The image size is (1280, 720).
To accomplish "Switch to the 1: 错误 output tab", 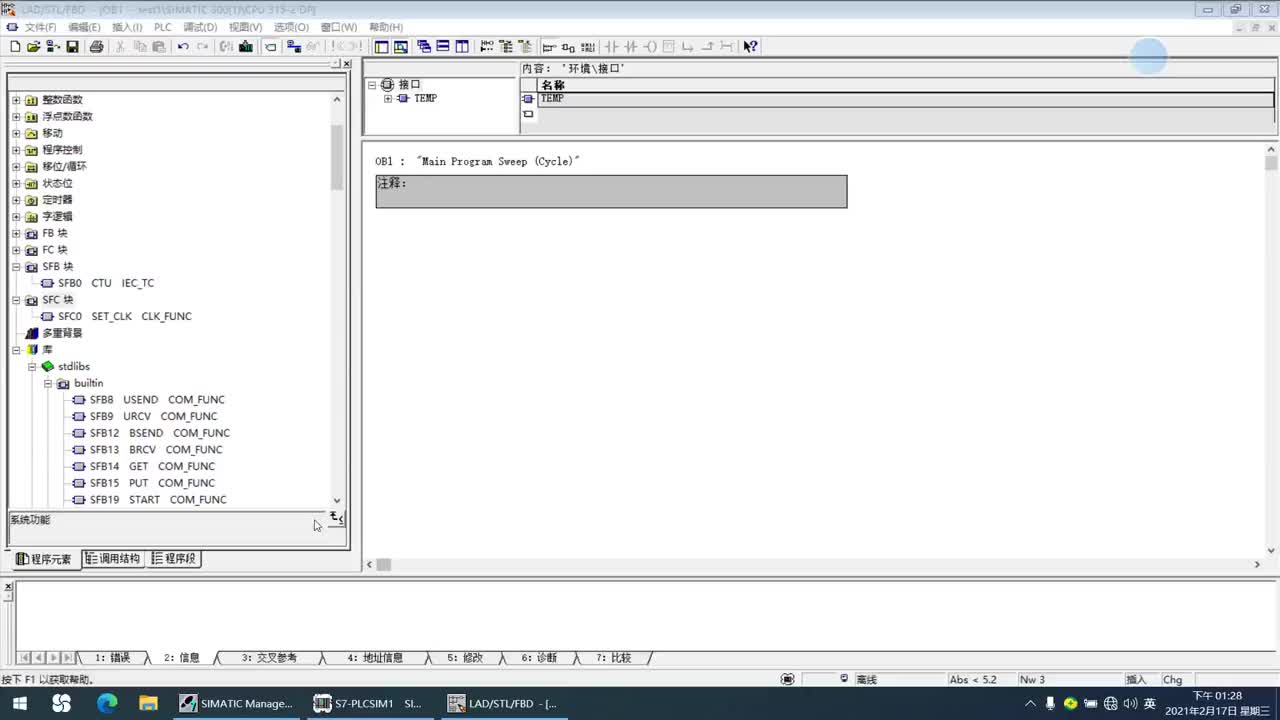I will (112, 658).
